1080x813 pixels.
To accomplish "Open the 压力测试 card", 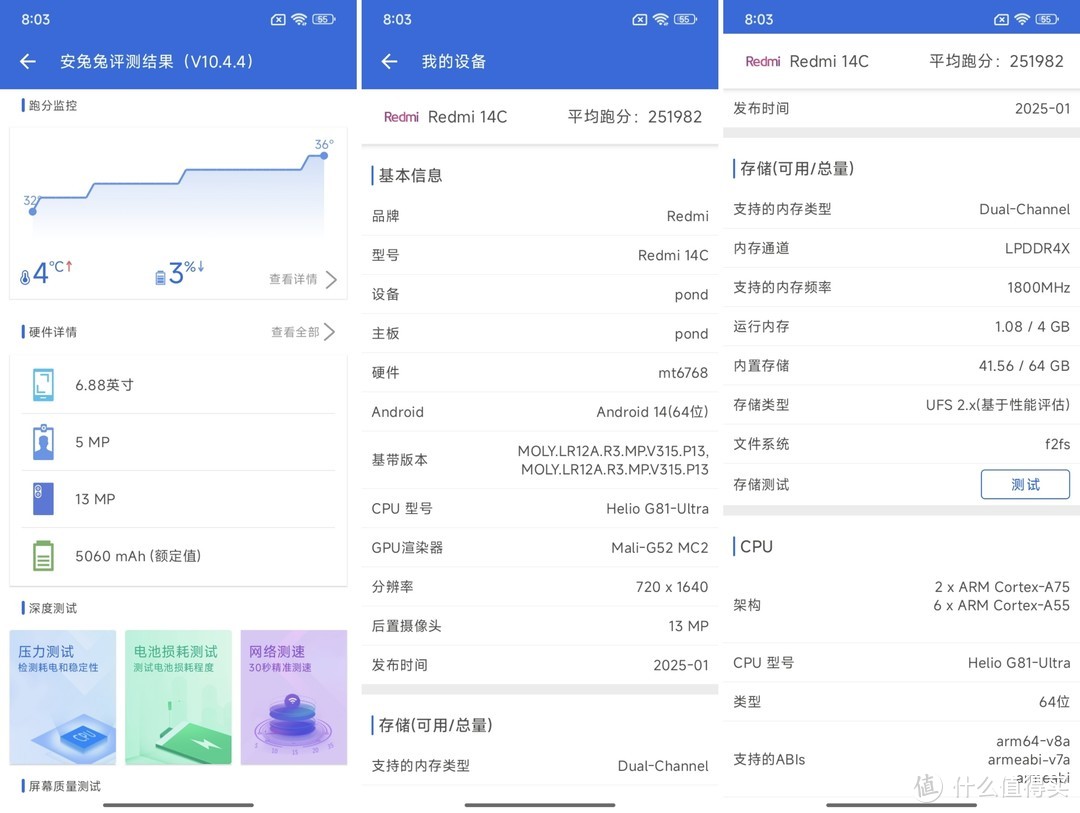I will click(63, 697).
